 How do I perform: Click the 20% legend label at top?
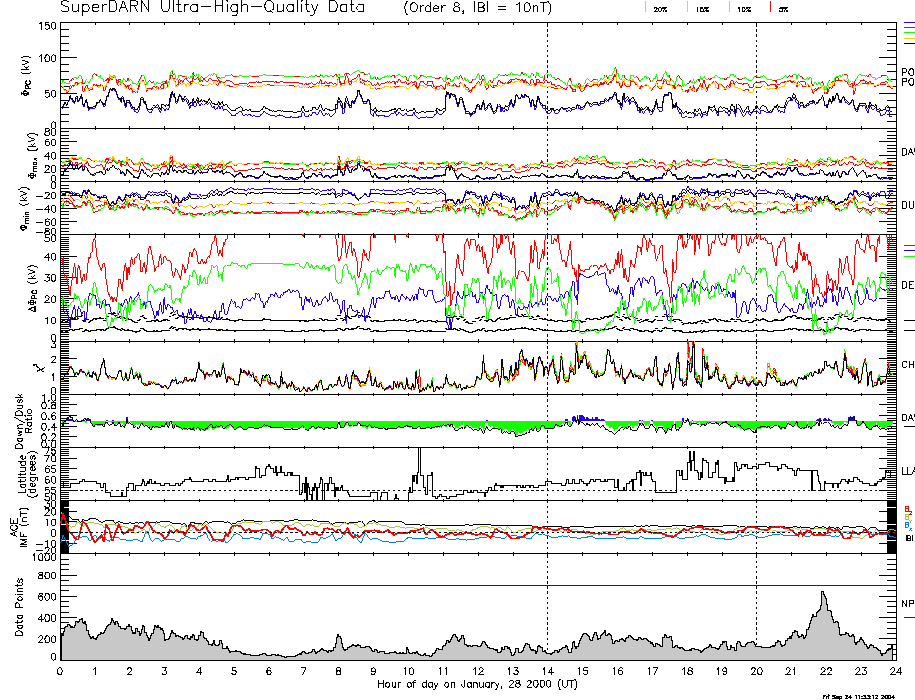pos(660,9)
